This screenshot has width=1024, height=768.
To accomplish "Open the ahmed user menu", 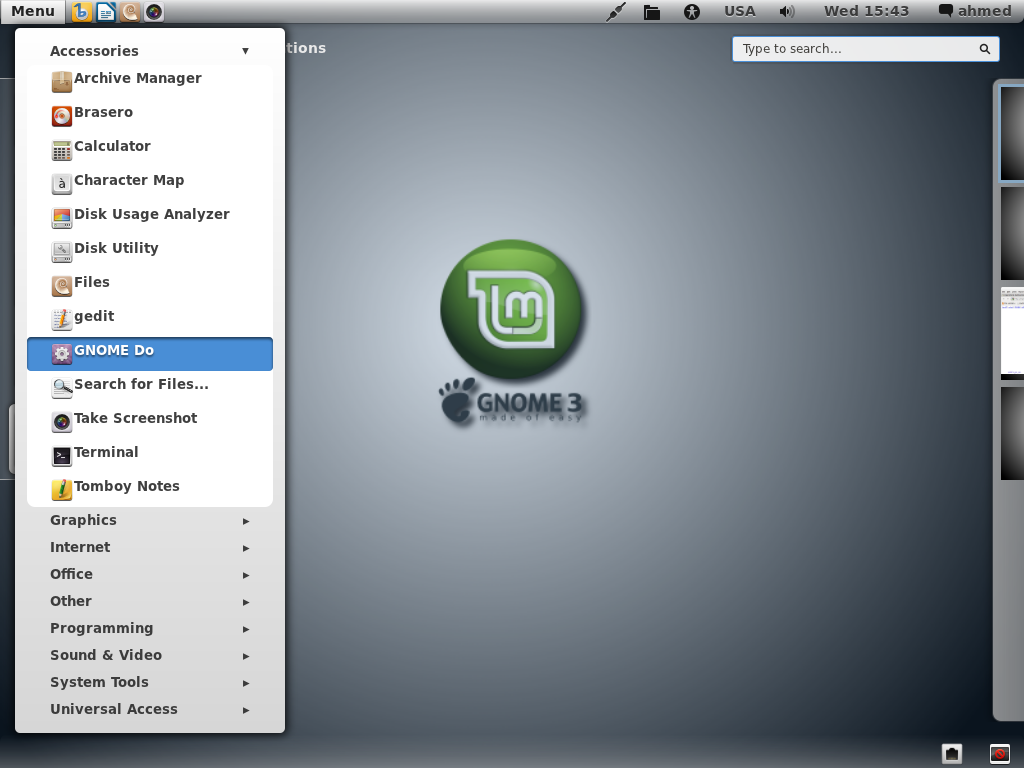I will click(x=975, y=11).
